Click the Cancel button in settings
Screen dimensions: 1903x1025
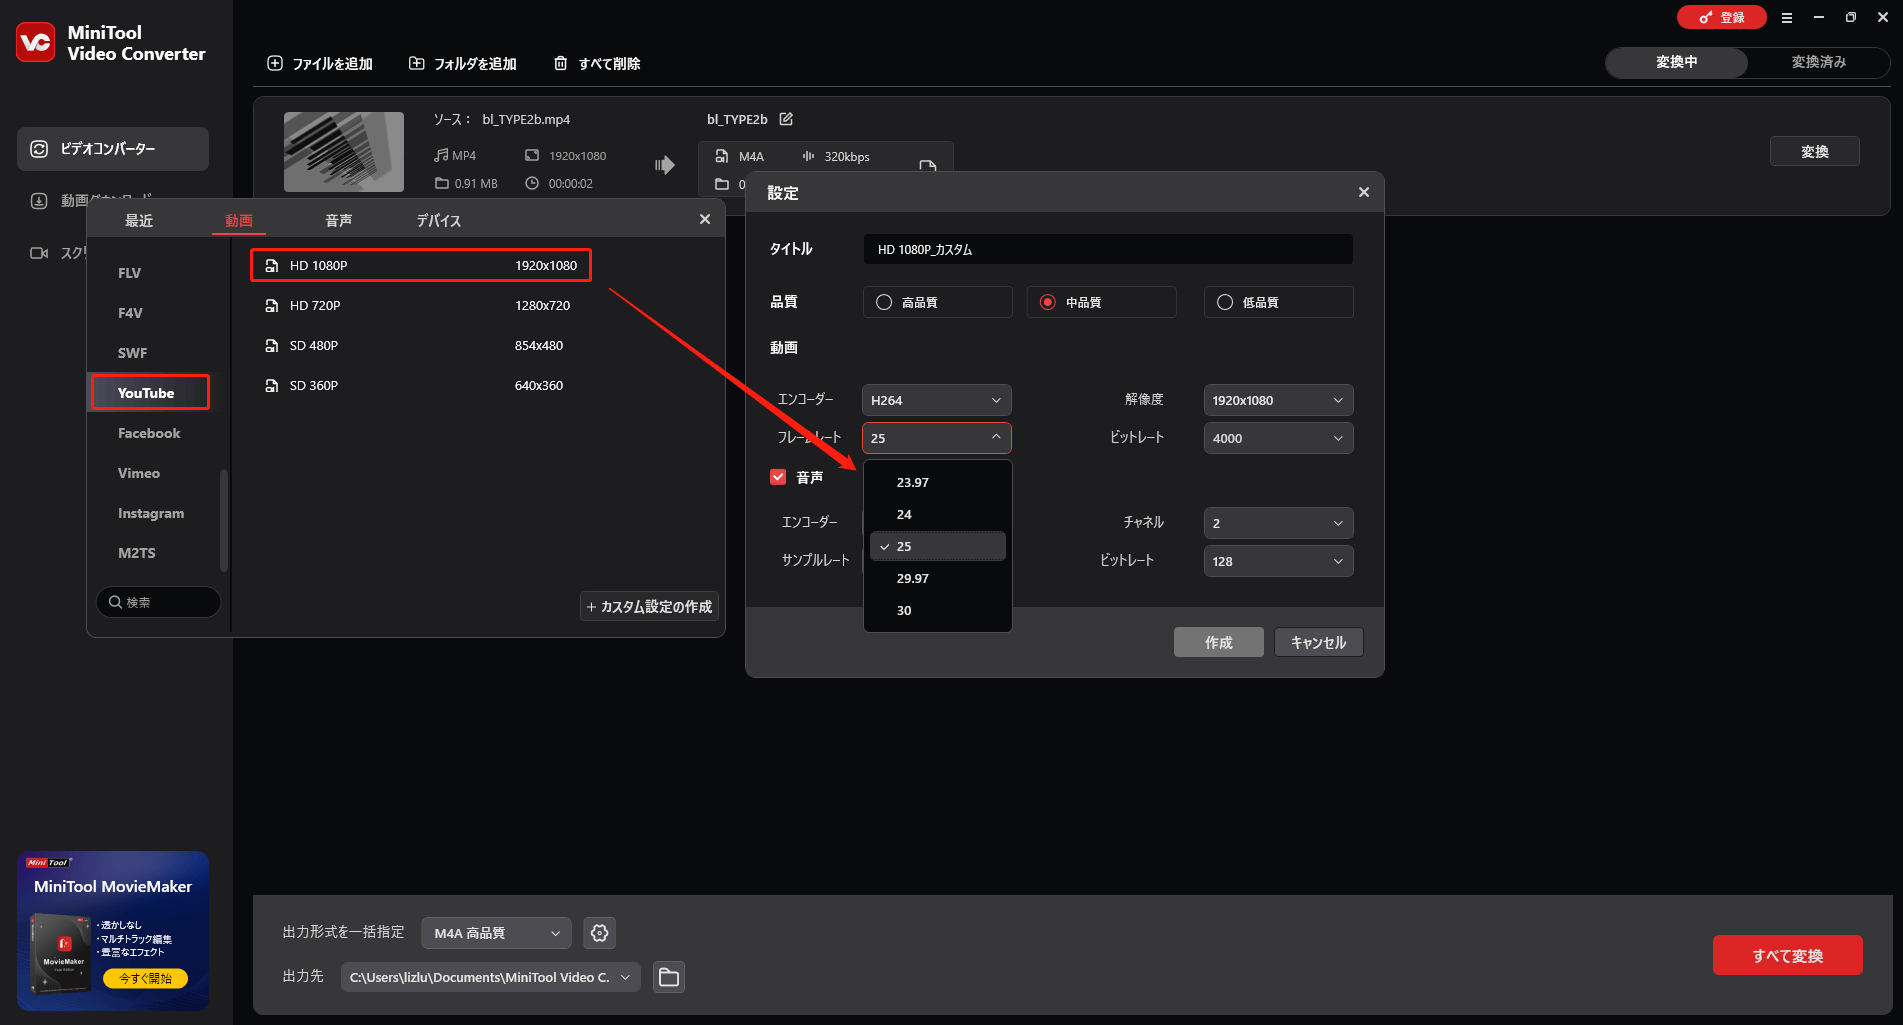[x=1319, y=642]
